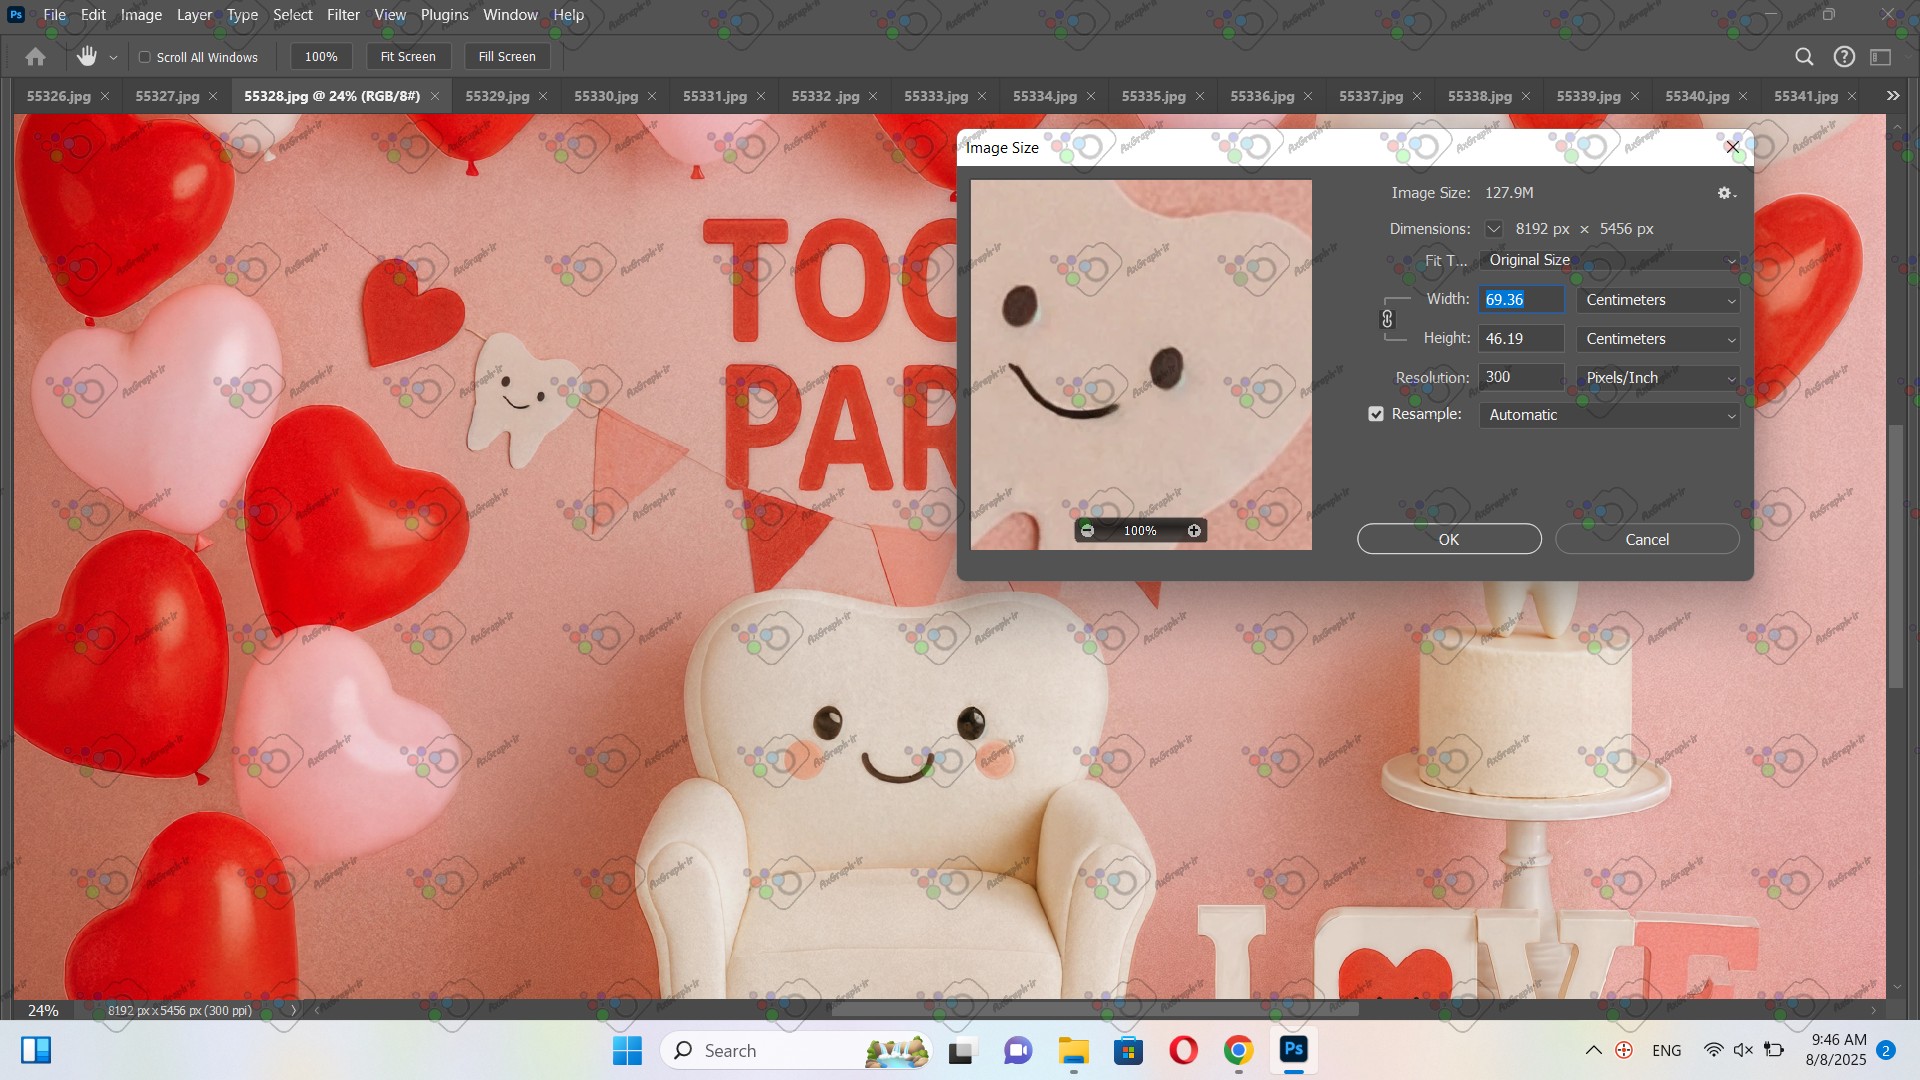Viewport: 1920px width, 1080px height.
Task: Click the Image Size preview thumbnail
Action: pyautogui.click(x=1141, y=364)
